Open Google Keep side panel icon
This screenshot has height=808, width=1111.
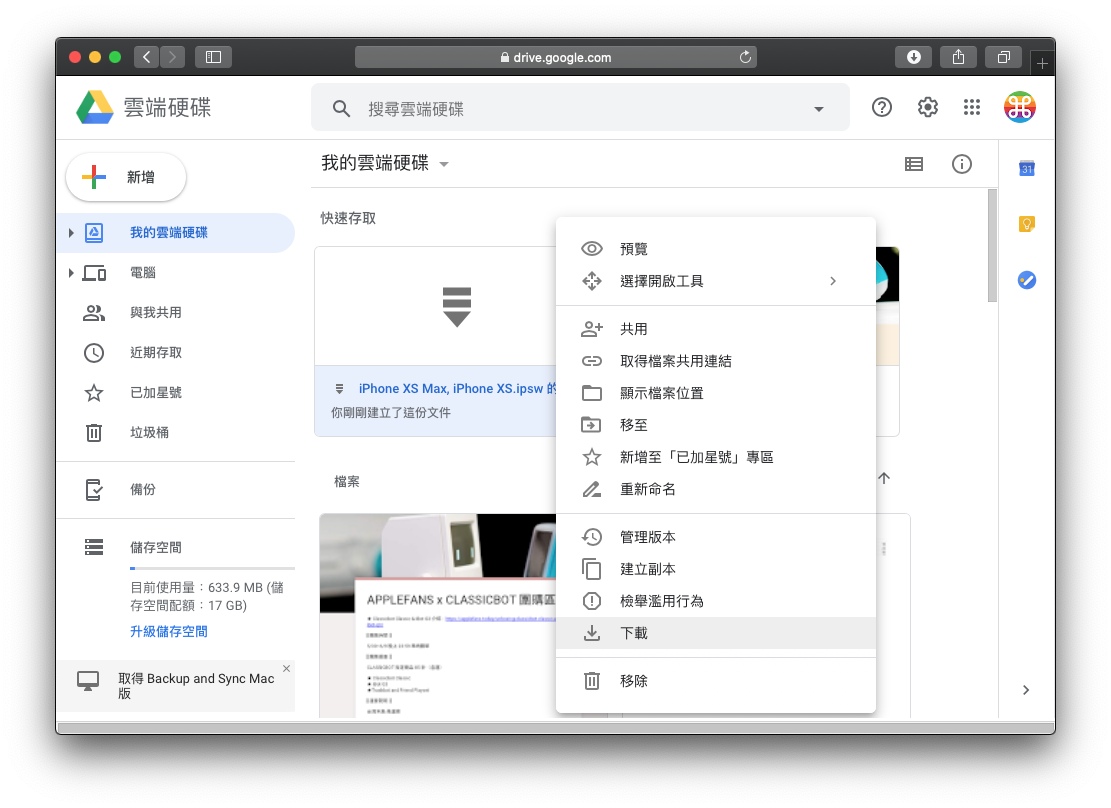1027,224
